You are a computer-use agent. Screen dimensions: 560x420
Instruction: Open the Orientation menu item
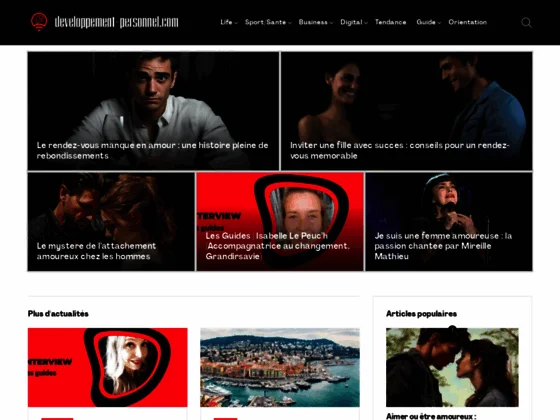(468, 22)
